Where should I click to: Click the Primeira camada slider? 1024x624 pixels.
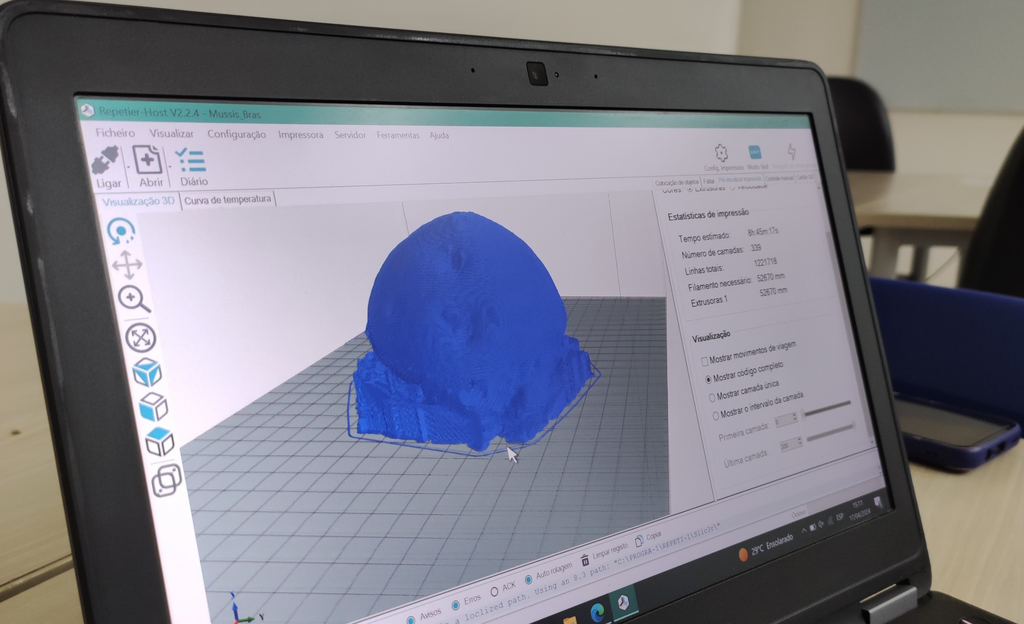(x=825, y=406)
